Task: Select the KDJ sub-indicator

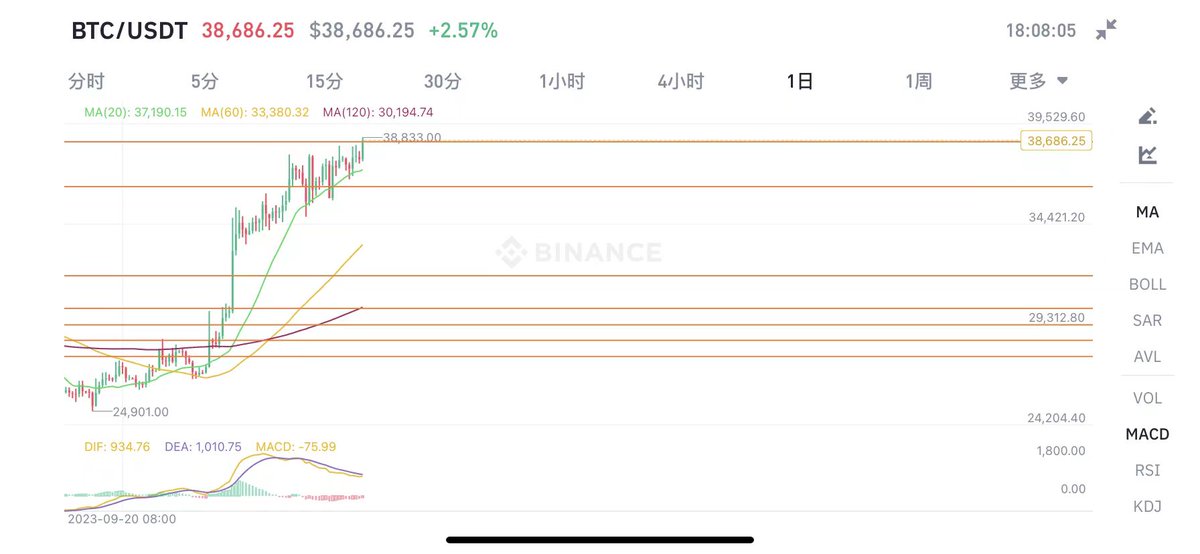Action: tap(1147, 506)
